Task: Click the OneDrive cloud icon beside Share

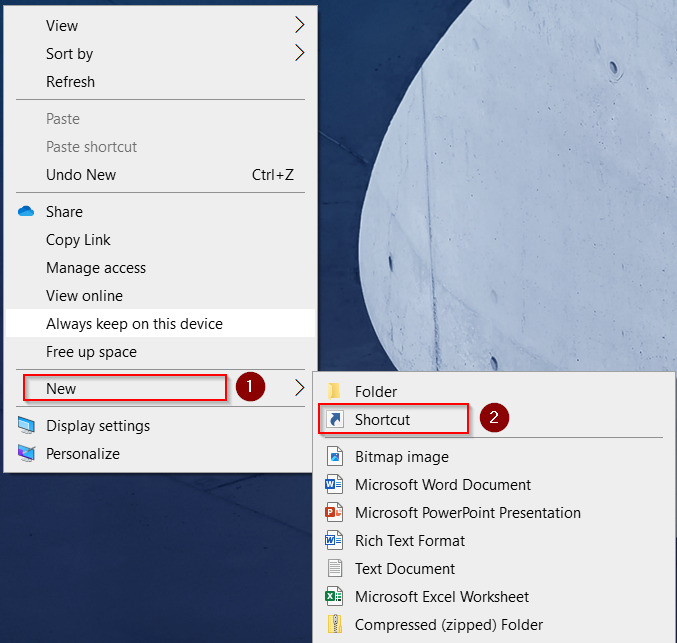Action: [26, 211]
